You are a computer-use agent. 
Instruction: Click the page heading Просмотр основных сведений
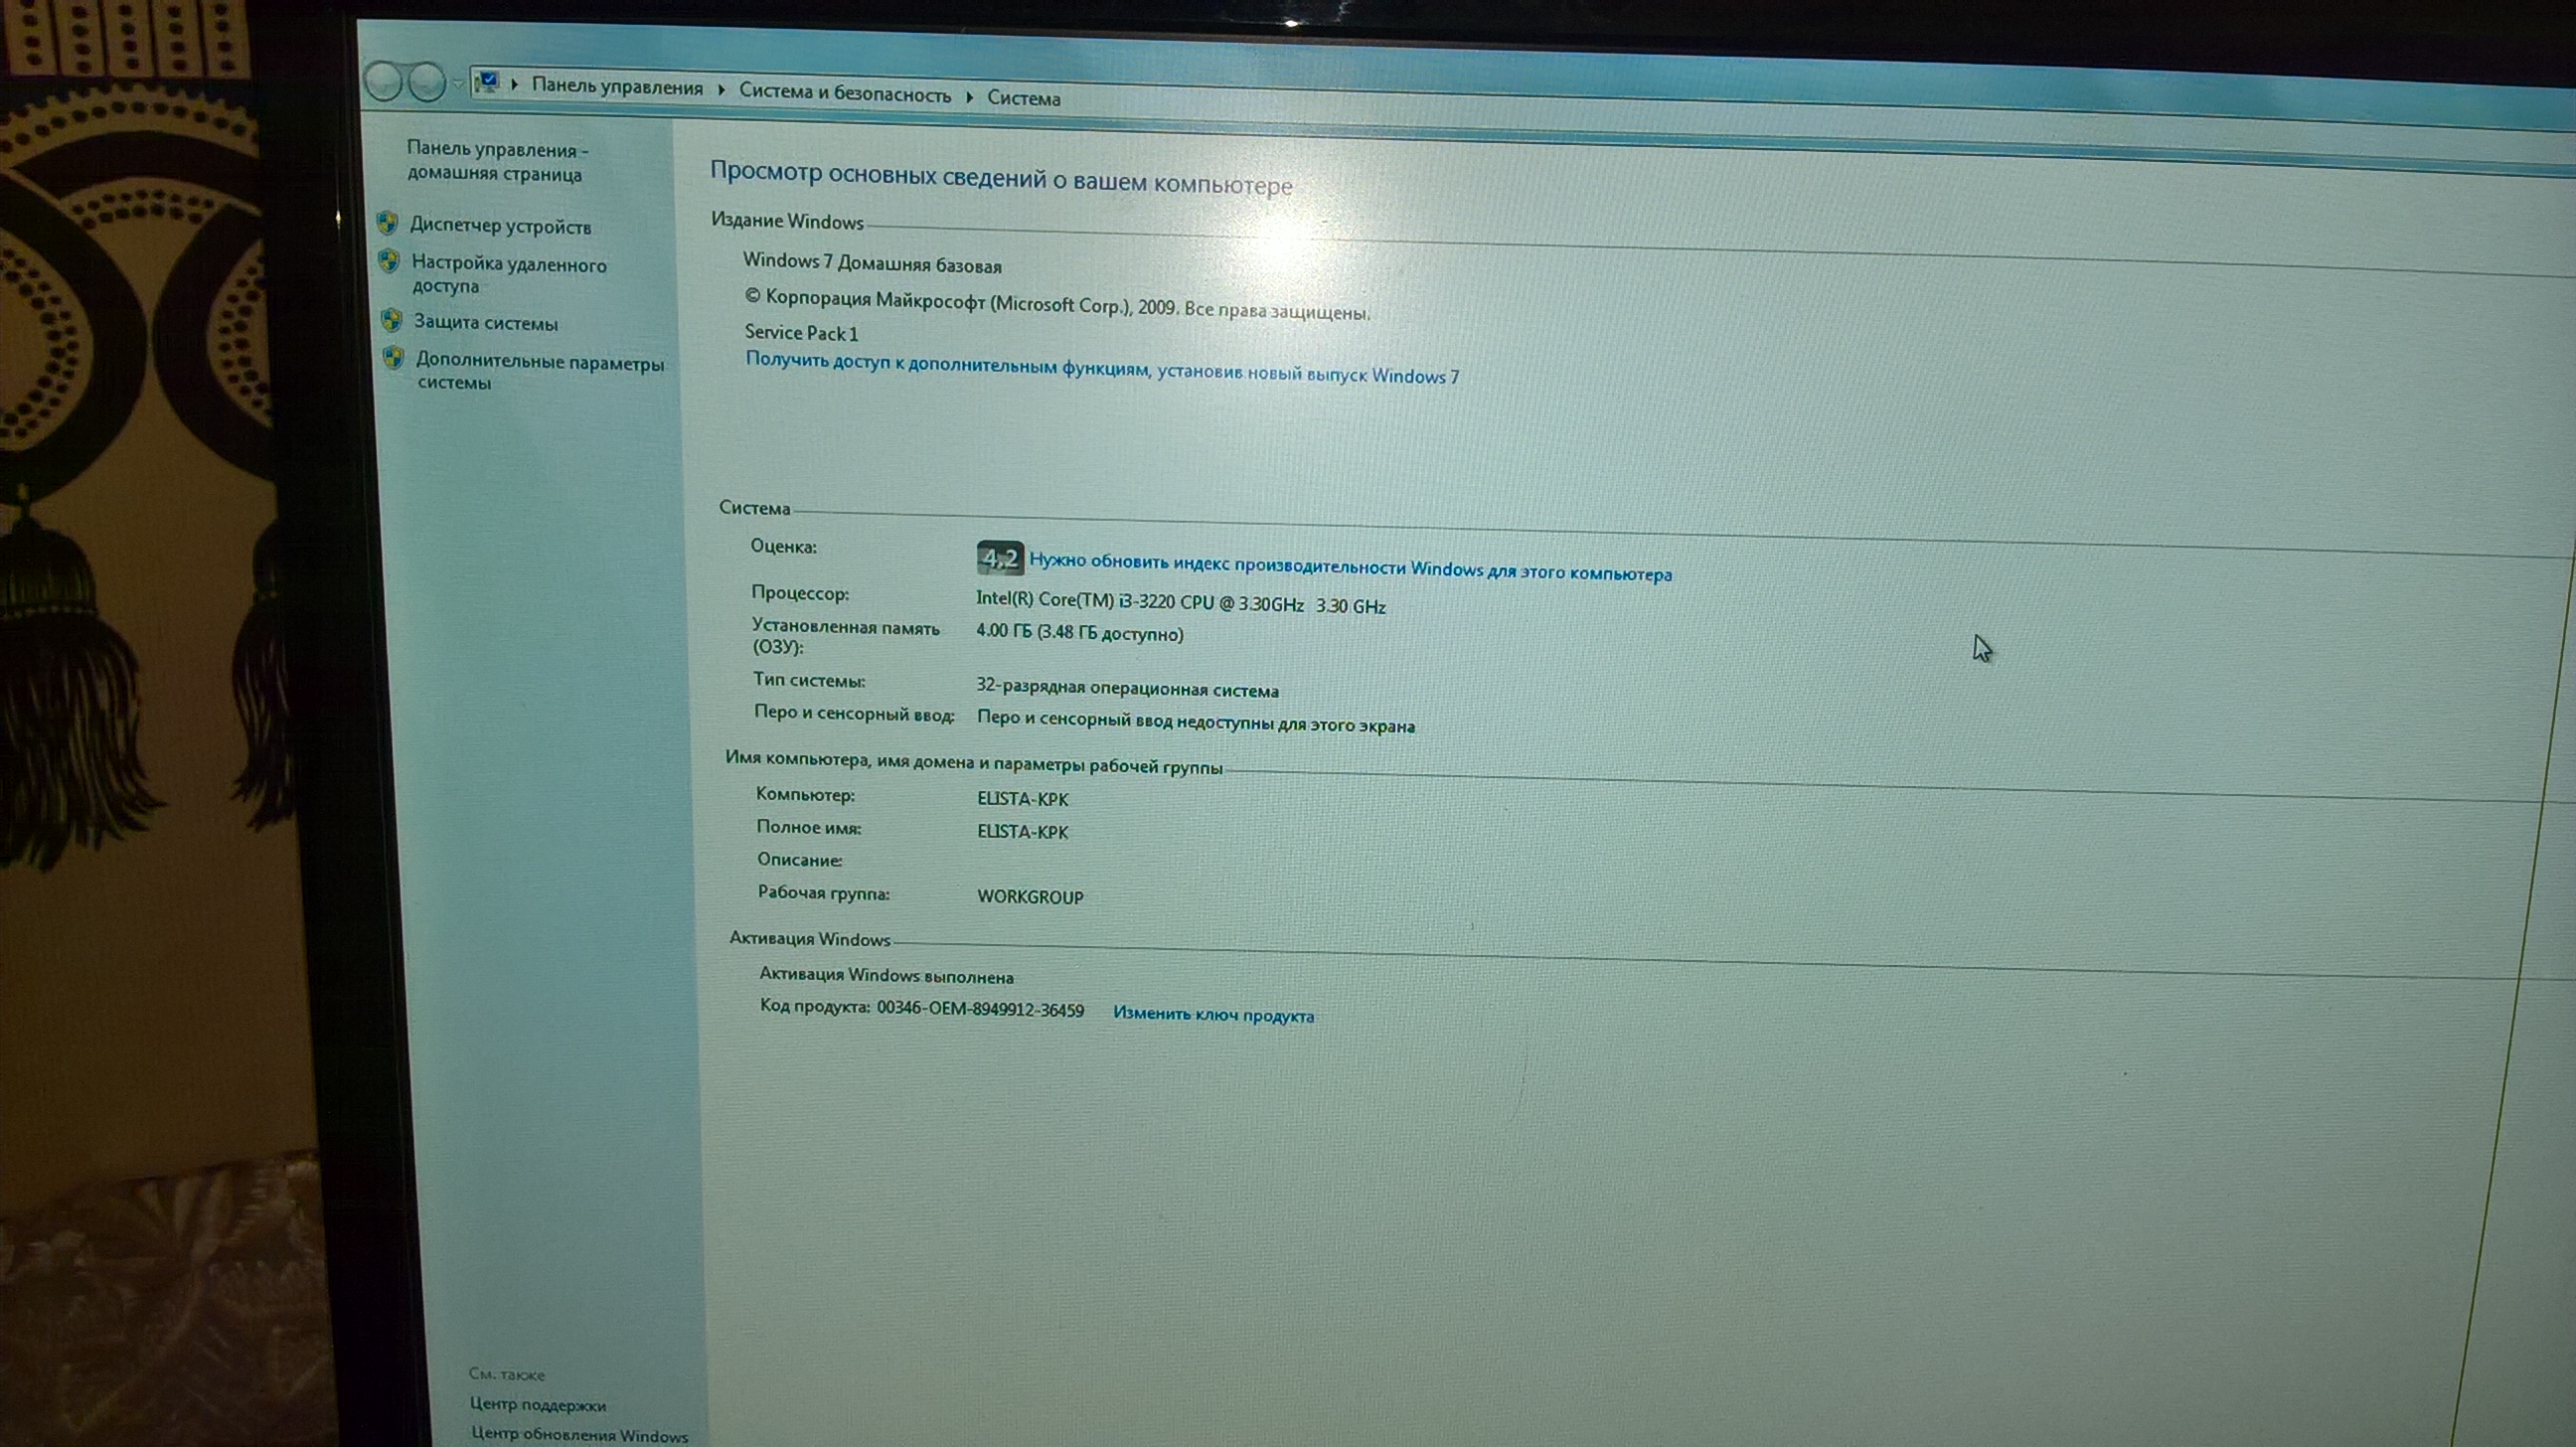(1001, 178)
